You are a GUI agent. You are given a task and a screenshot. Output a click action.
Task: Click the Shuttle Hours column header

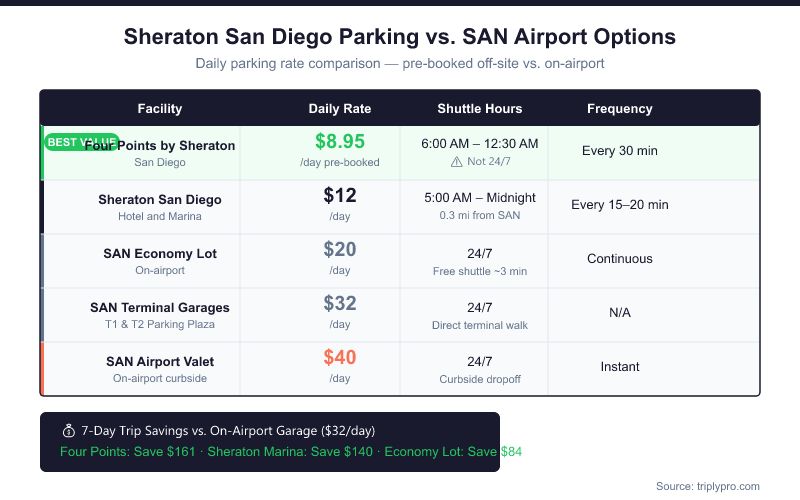(x=480, y=108)
